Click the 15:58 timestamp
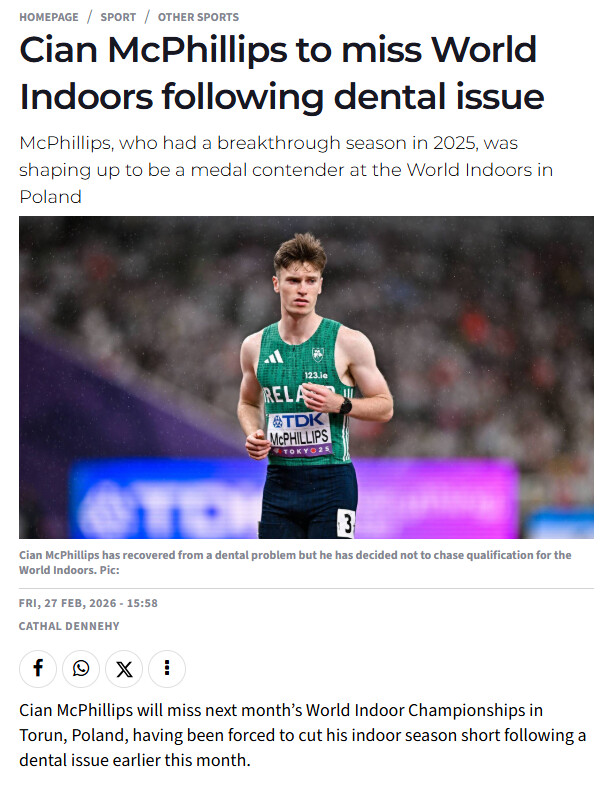The image size is (614, 785). (x=141, y=603)
